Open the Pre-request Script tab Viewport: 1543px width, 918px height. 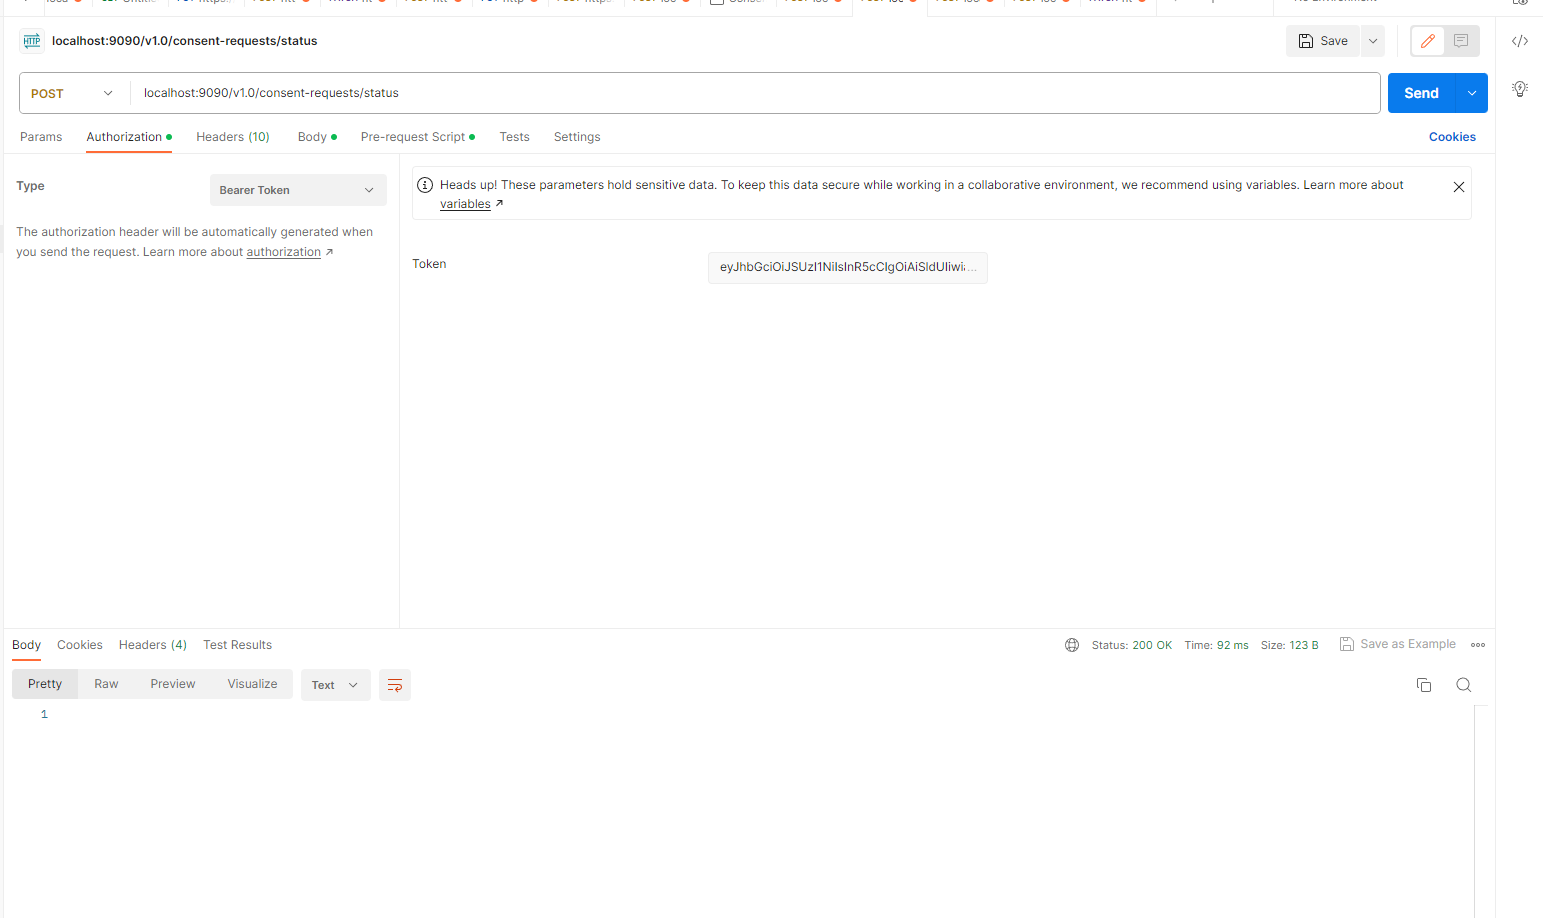413,137
